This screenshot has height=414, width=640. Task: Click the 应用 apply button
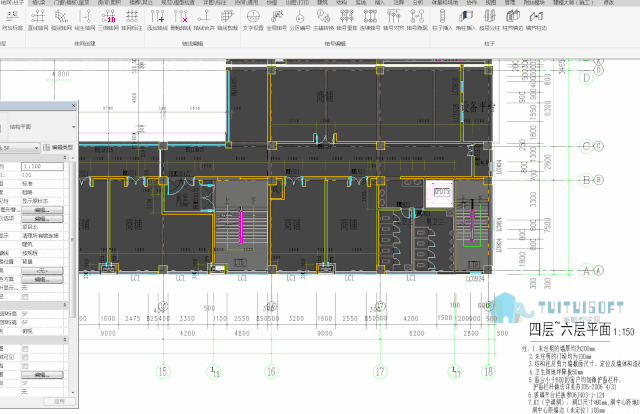[59, 401]
